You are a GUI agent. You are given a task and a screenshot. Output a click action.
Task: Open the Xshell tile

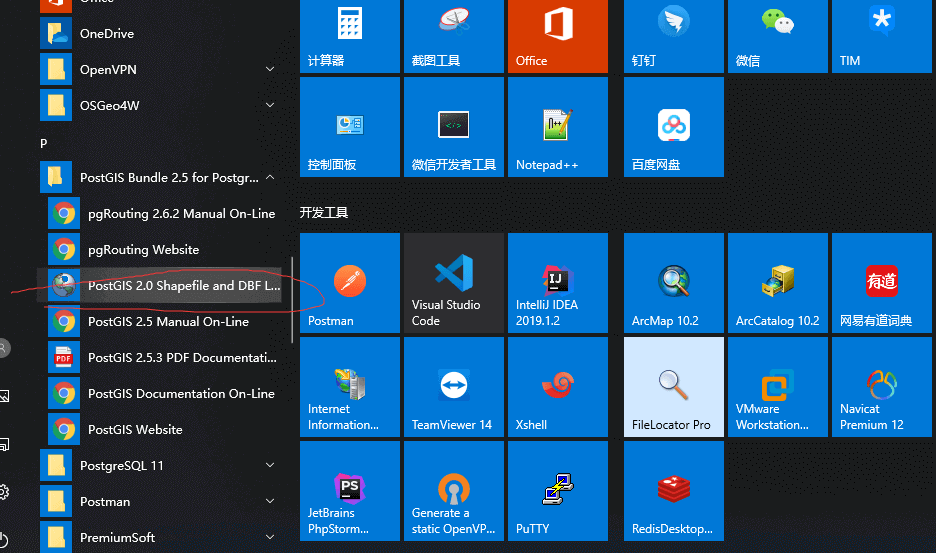557,387
